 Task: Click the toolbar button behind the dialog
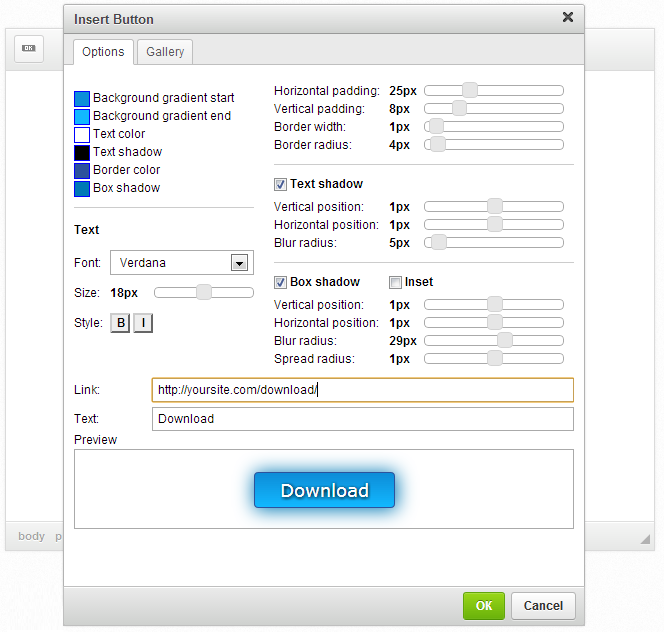pyautogui.click(x=29, y=48)
